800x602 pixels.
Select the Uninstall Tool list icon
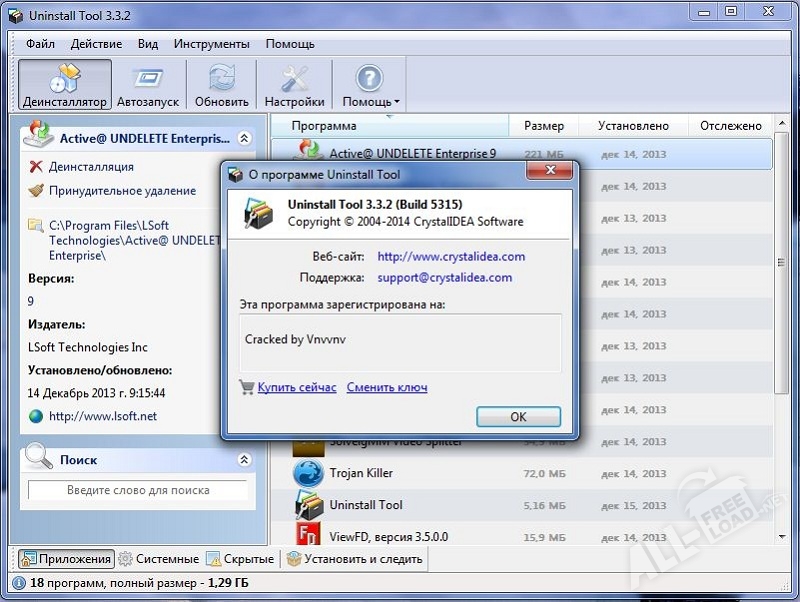(308, 505)
